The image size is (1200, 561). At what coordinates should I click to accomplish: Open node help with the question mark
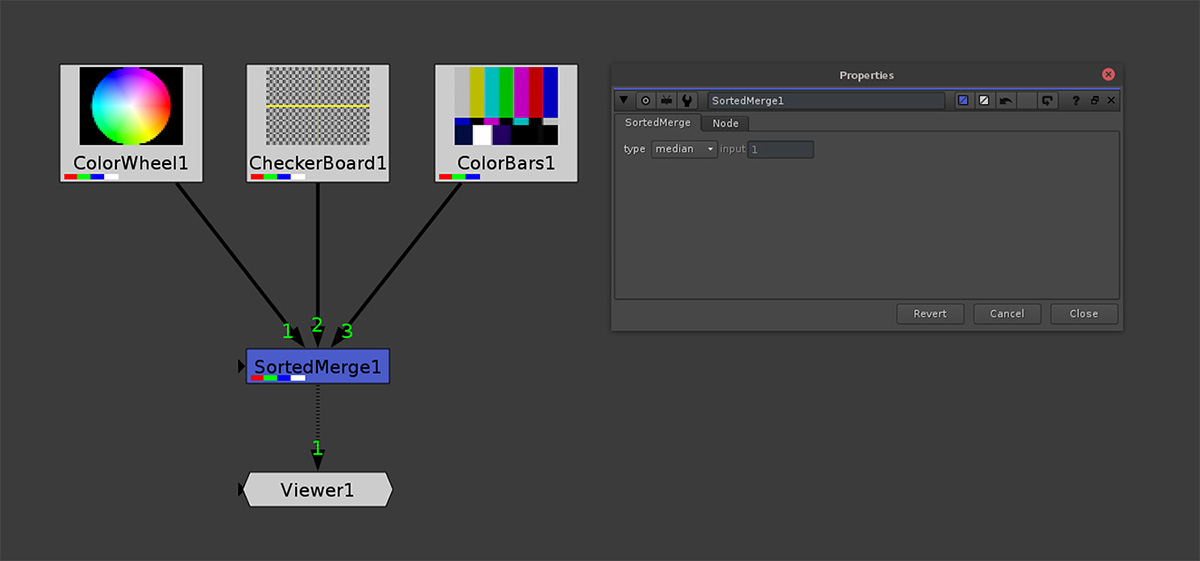1076,101
